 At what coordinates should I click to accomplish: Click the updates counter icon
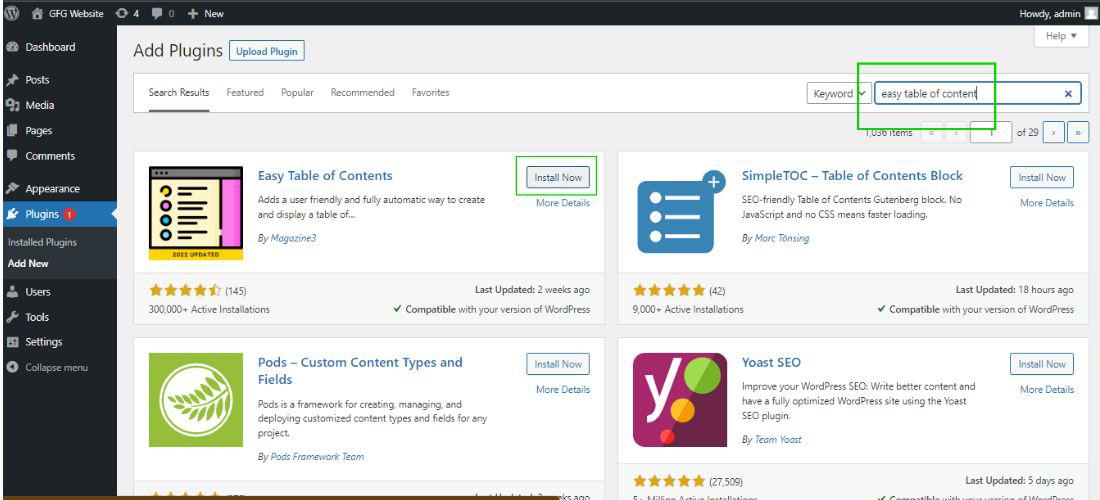click(122, 13)
